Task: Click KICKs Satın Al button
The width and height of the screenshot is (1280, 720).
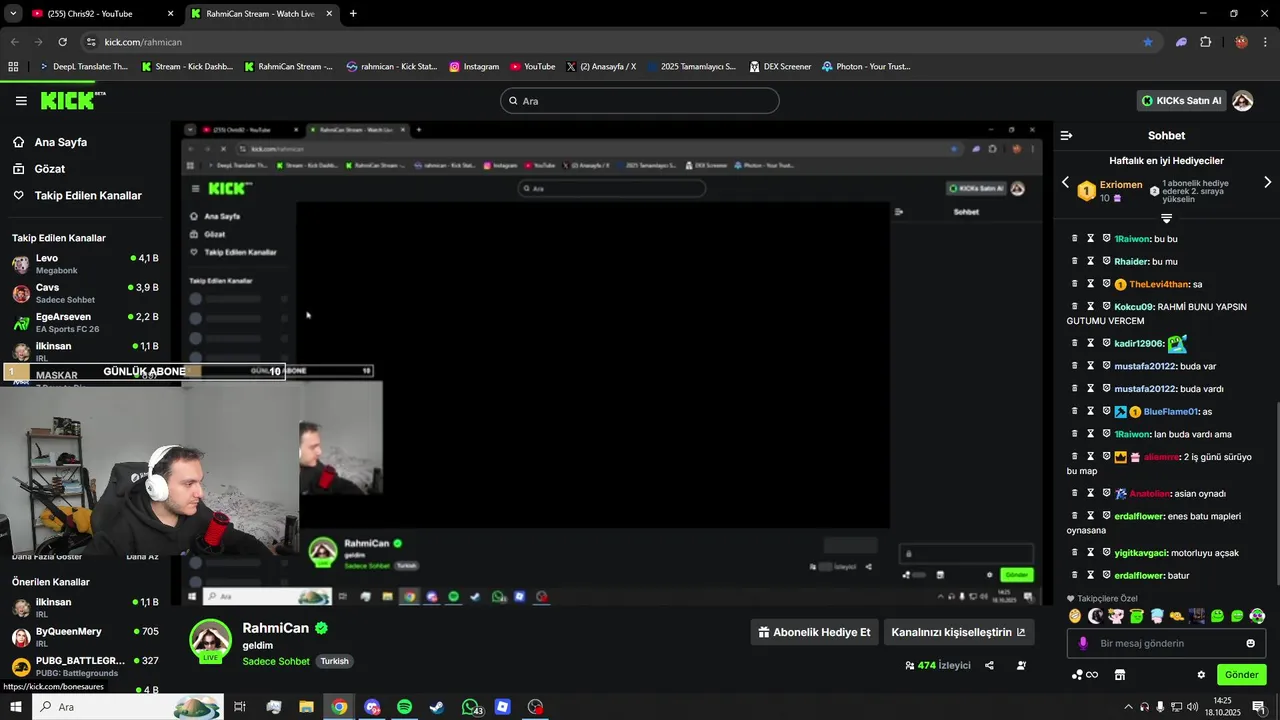Action: point(1182,101)
